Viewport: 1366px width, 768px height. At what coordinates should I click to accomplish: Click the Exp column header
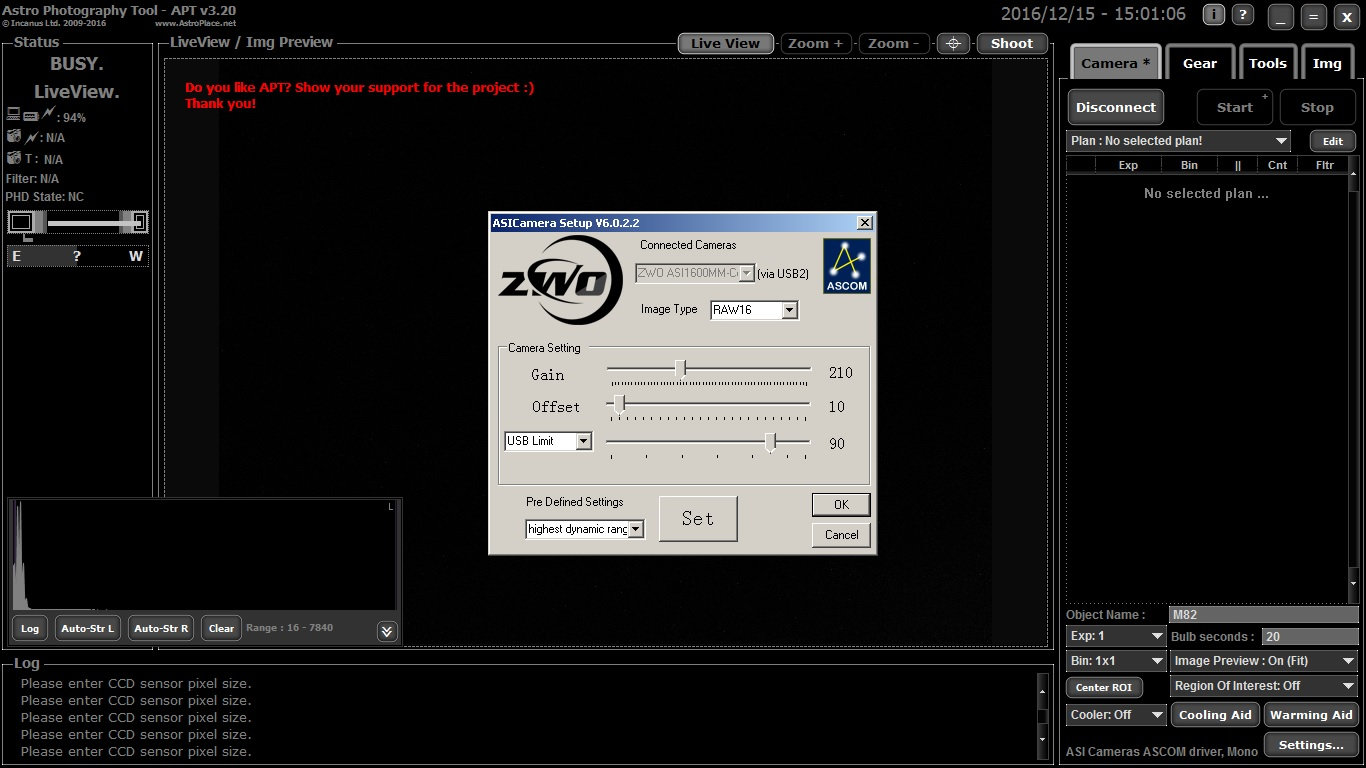tap(1128, 165)
